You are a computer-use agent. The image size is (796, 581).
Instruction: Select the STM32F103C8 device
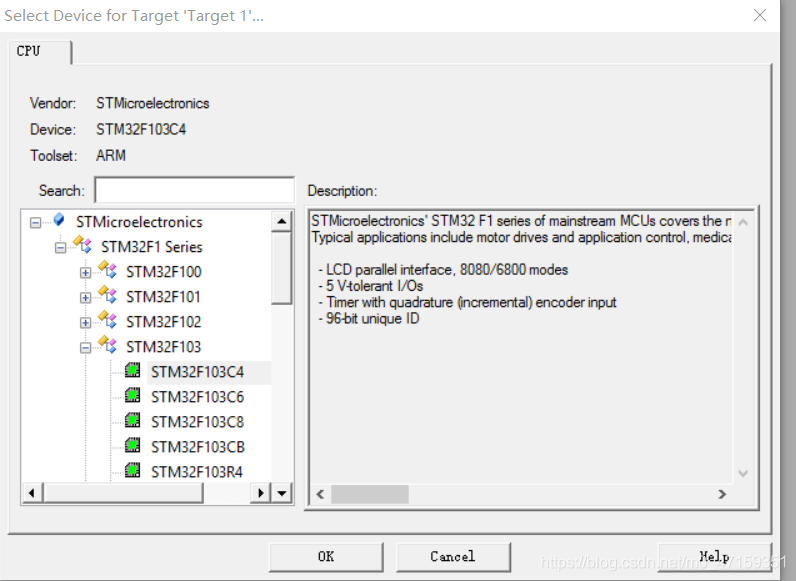coord(197,422)
